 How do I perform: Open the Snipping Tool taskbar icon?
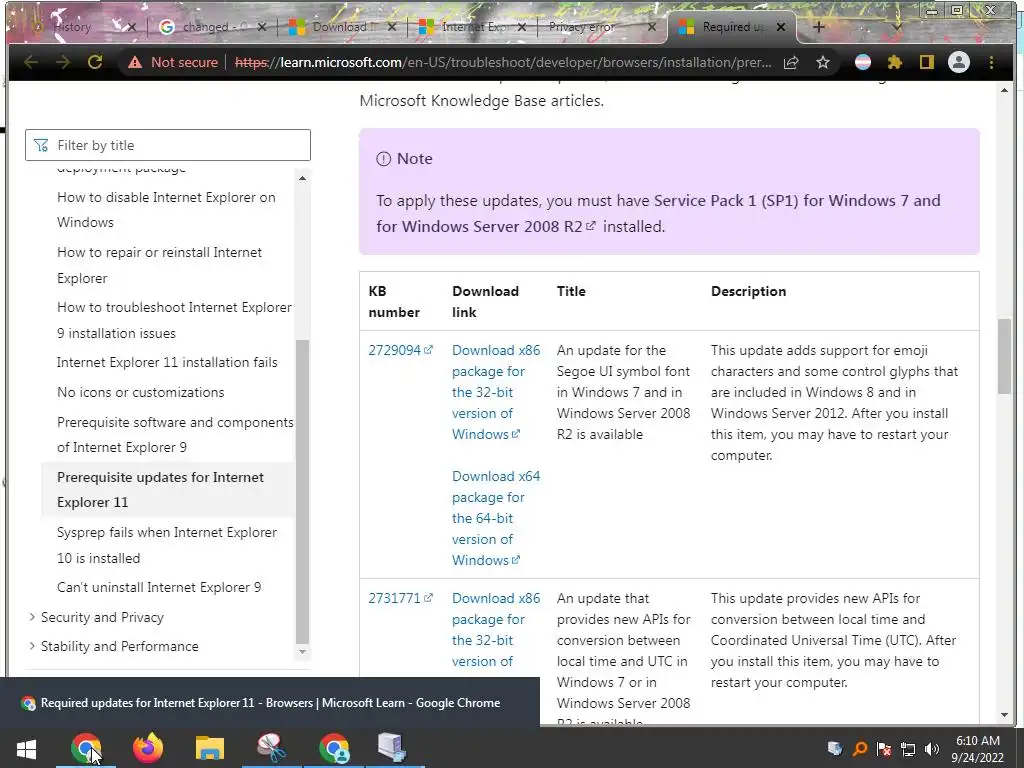[x=272, y=748]
